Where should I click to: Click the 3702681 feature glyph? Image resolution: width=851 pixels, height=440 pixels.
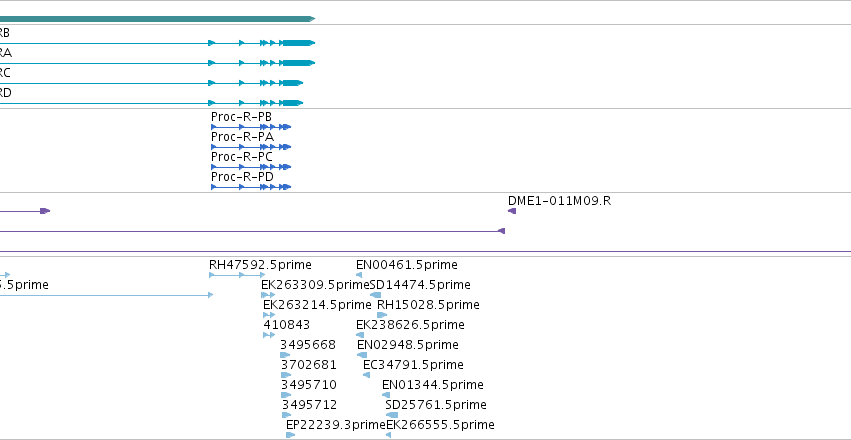pyautogui.click(x=286, y=375)
